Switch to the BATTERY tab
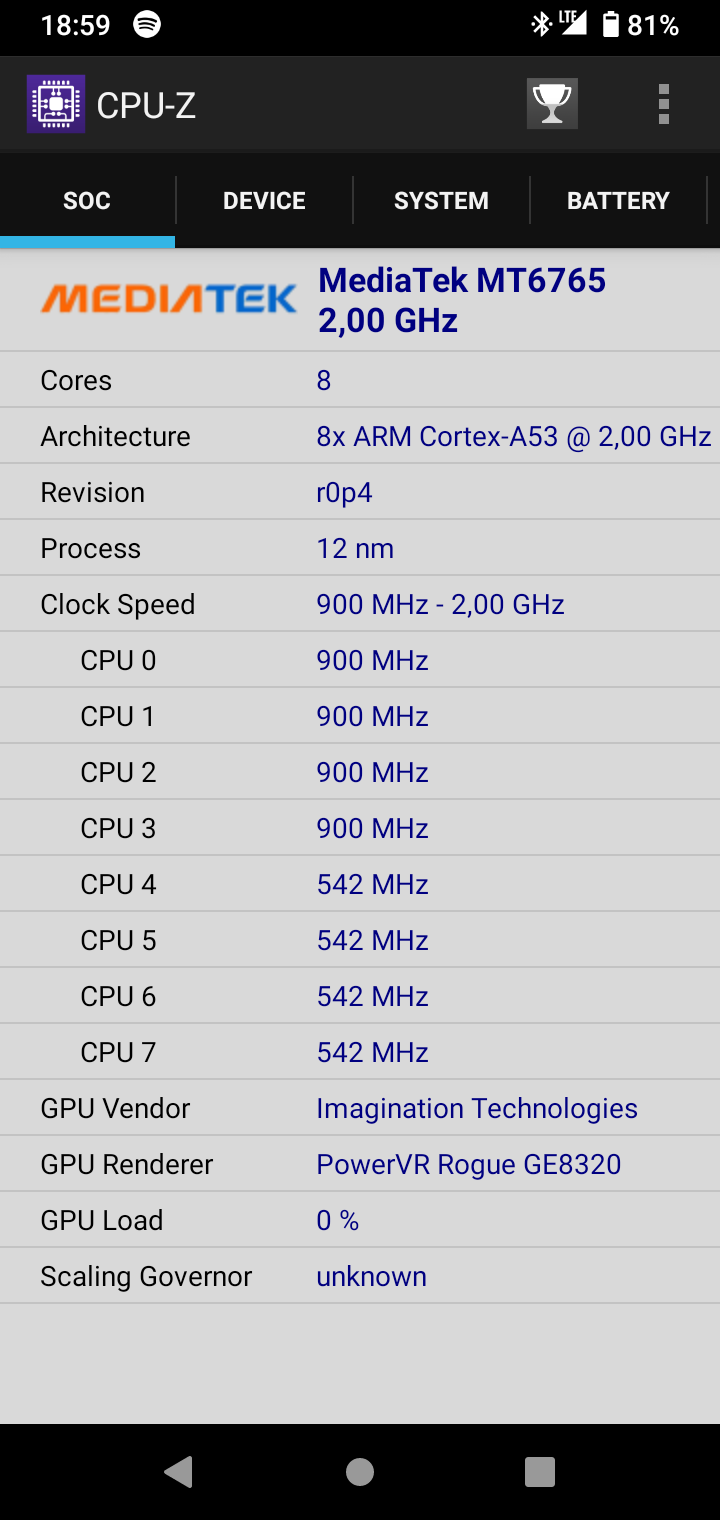The width and height of the screenshot is (720, 1520). coord(618,201)
